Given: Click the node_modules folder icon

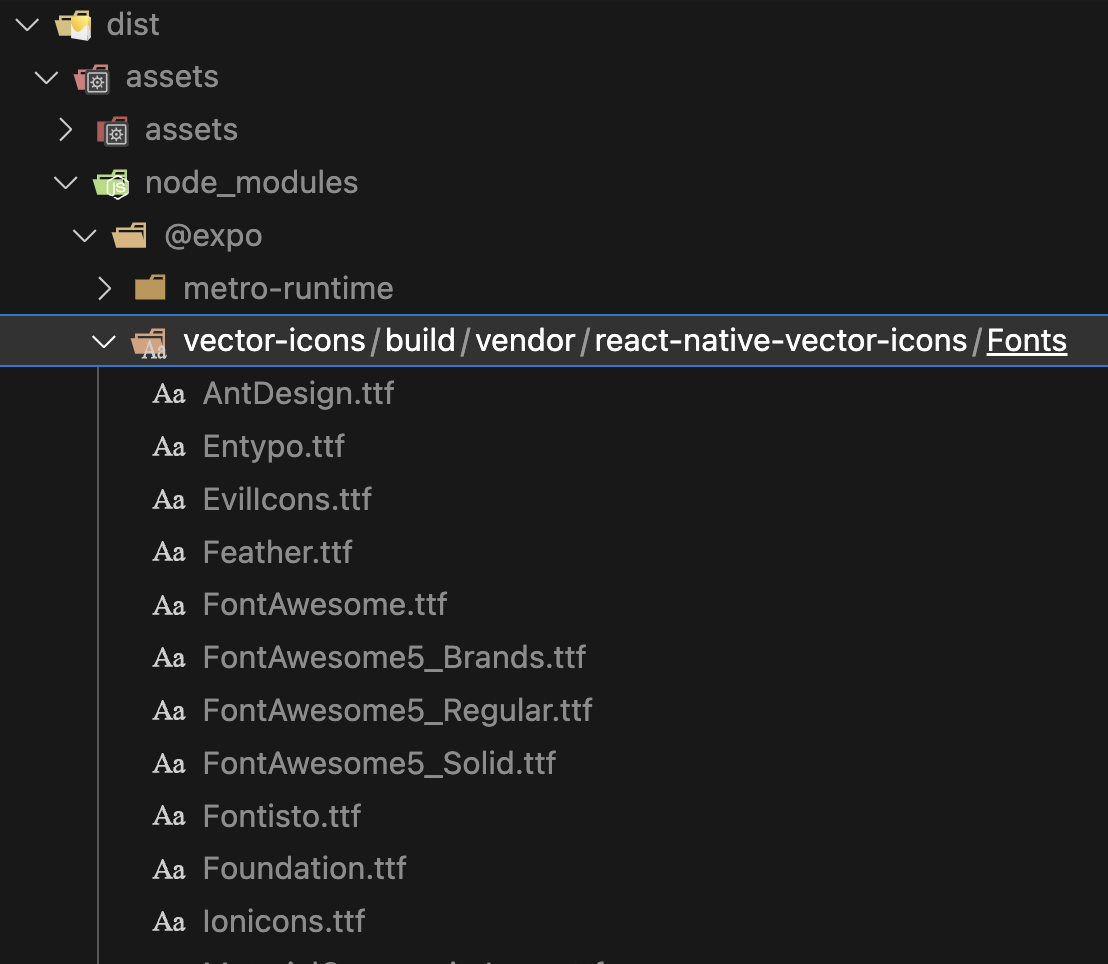Looking at the screenshot, I should pos(111,182).
